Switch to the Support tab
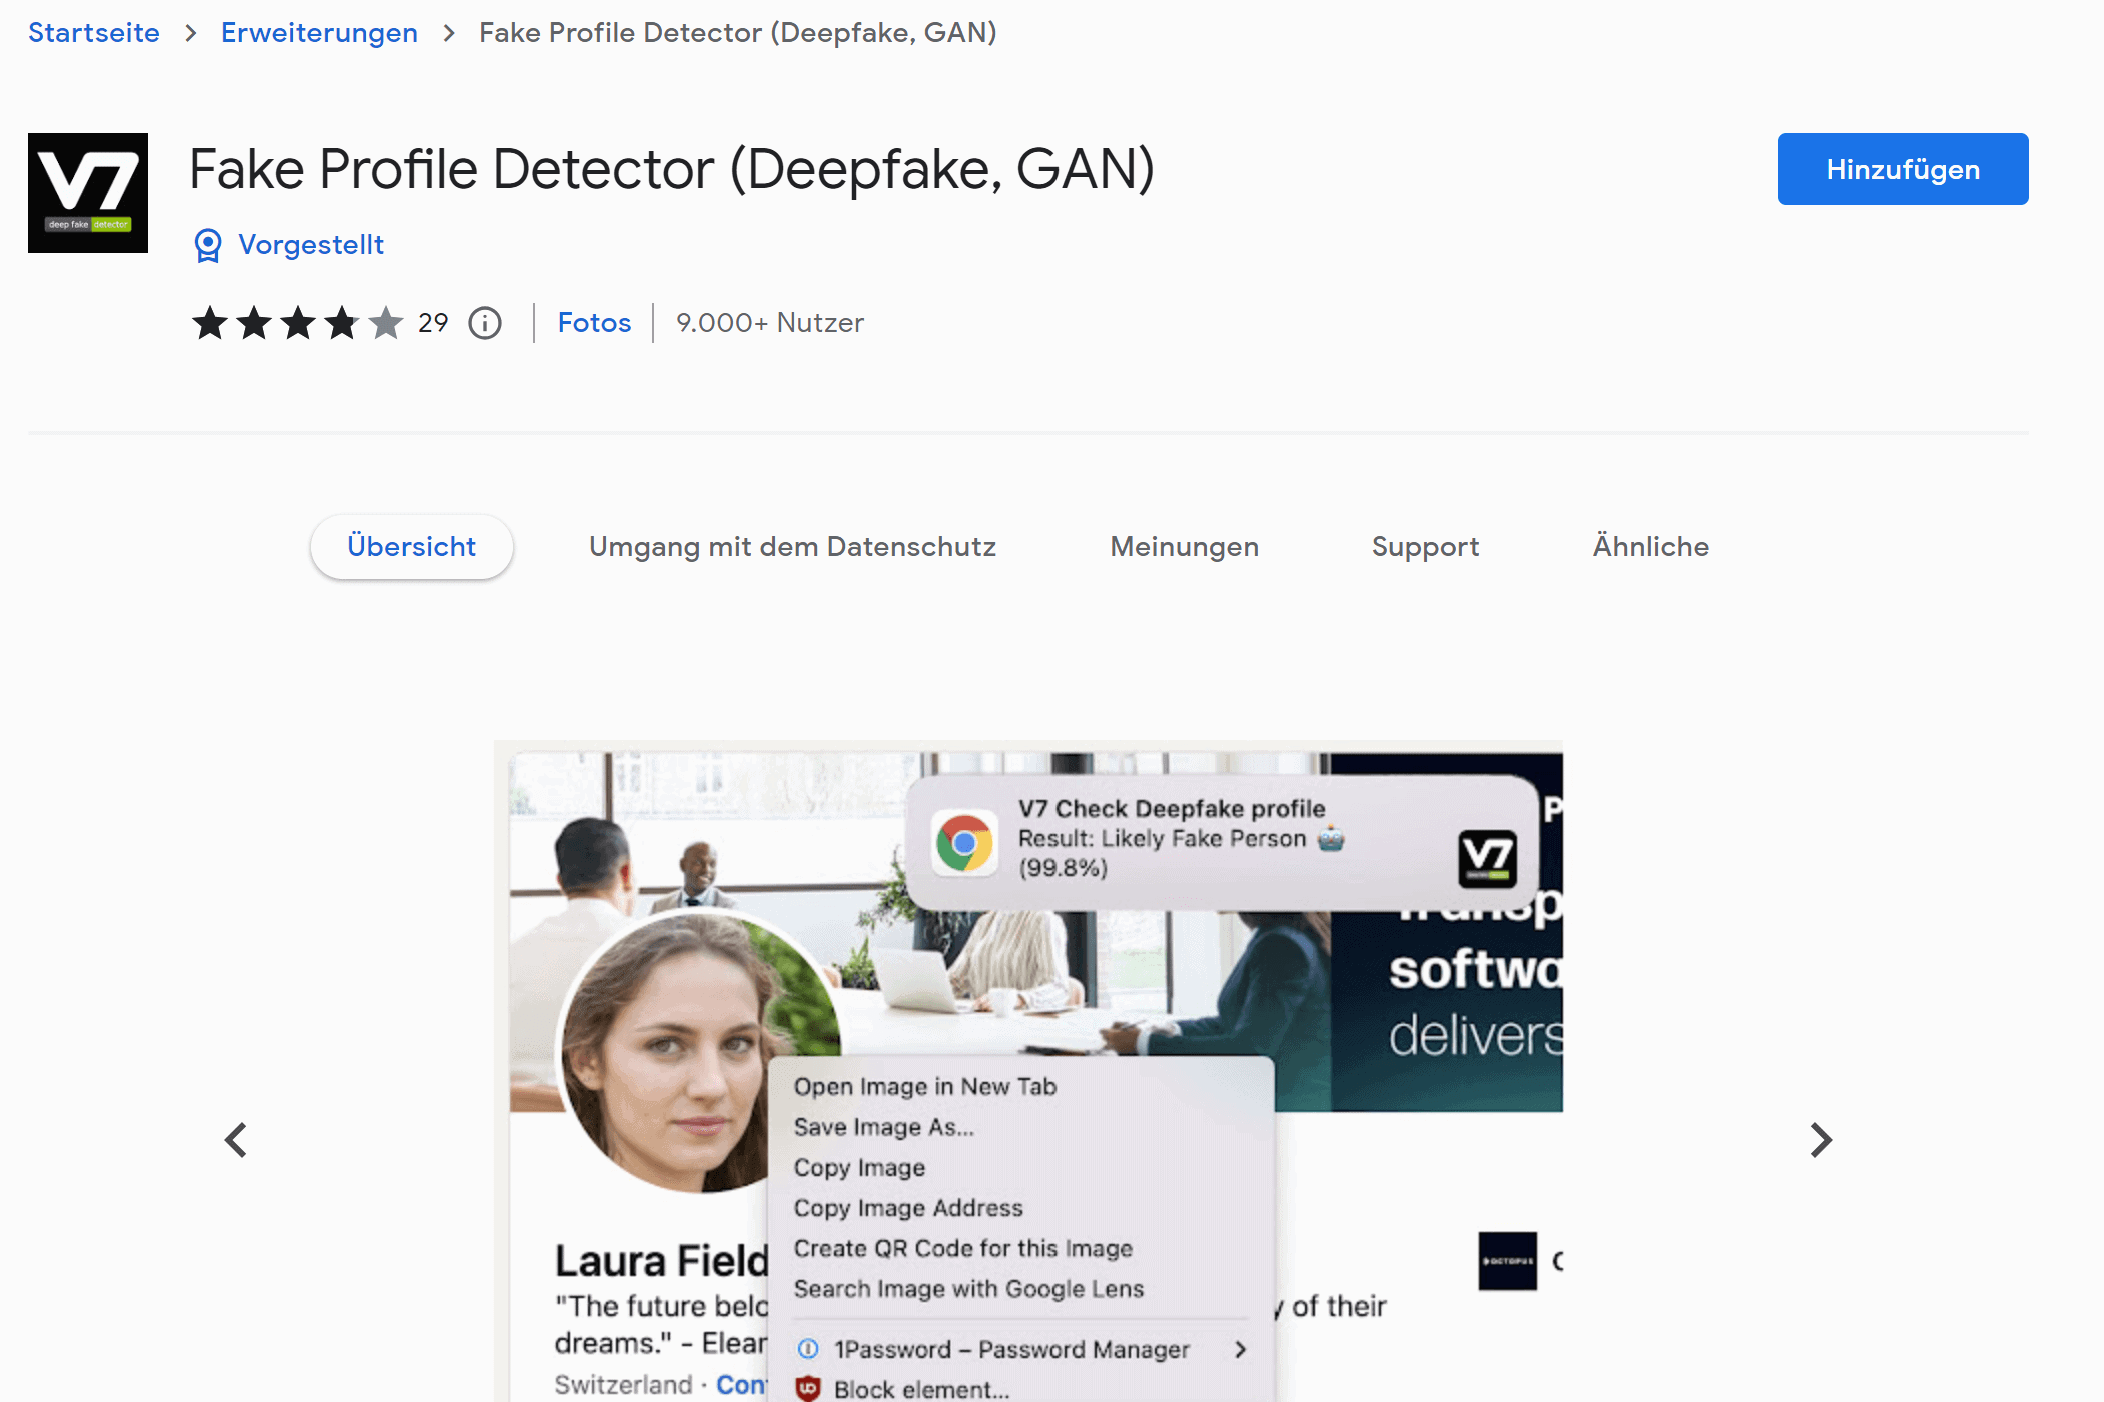2104x1402 pixels. click(x=1425, y=547)
